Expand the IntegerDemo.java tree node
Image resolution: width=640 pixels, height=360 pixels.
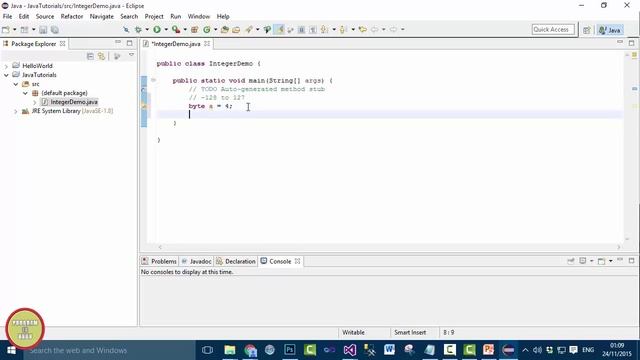pyautogui.click(x=35, y=102)
